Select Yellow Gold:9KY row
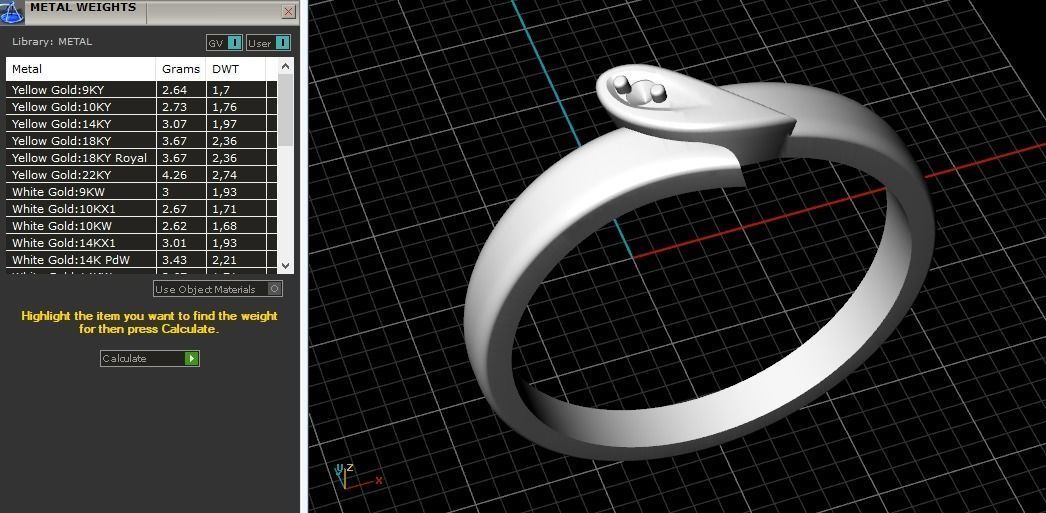 pyautogui.click(x=141, y=89)
